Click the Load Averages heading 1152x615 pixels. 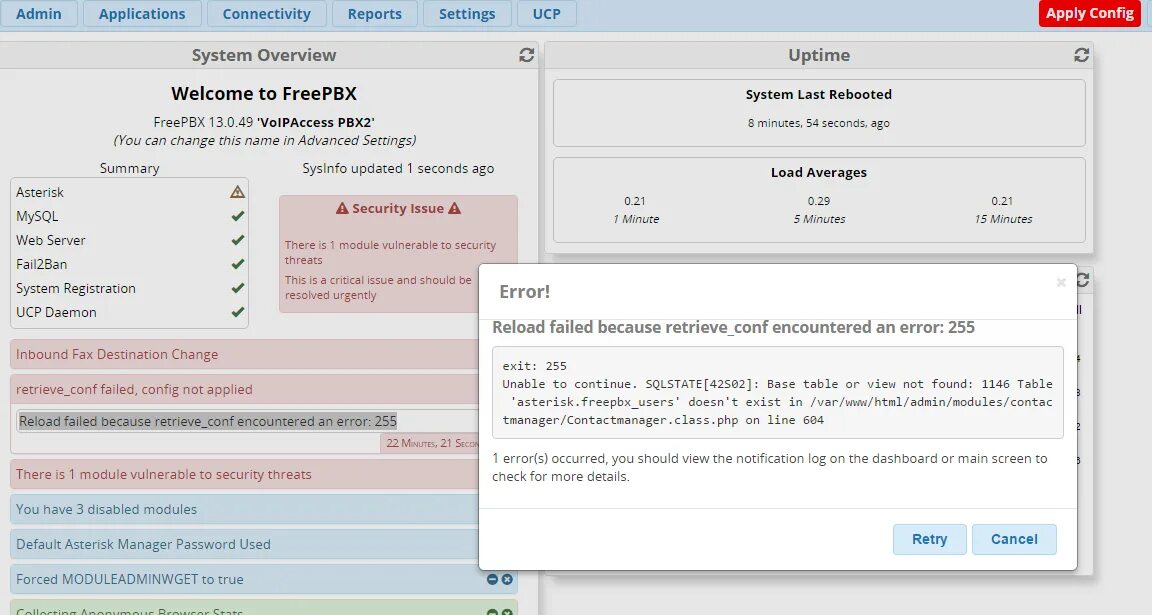[818, 173]
